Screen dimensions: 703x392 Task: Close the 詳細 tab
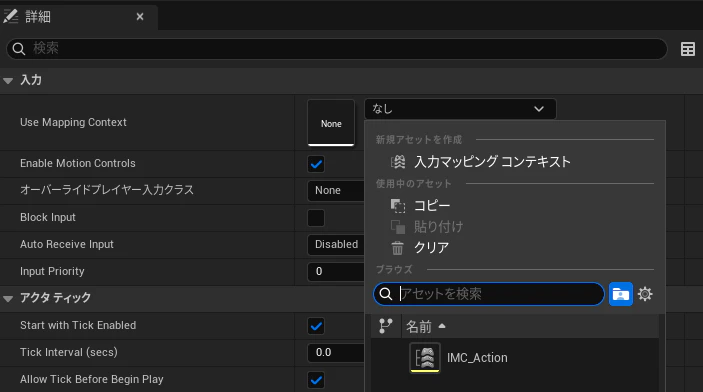point(140,17)
